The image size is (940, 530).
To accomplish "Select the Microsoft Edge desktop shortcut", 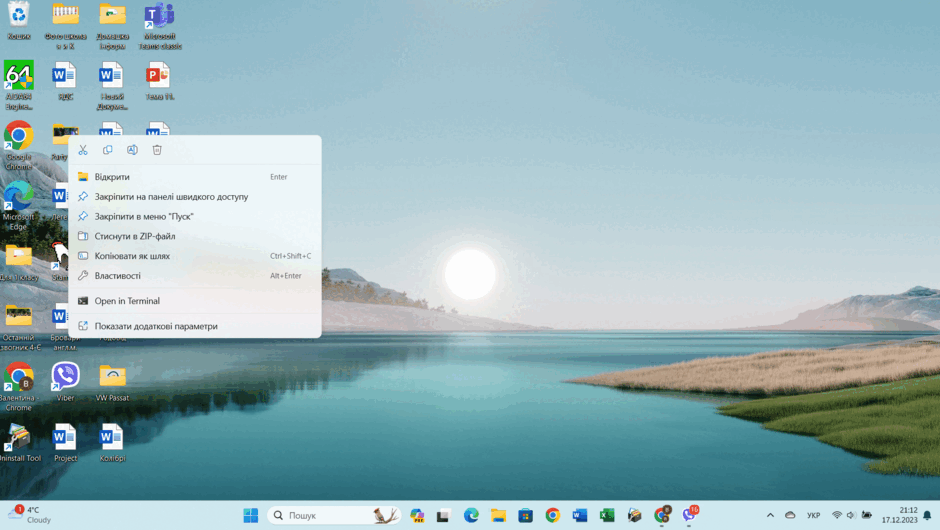I will click(19, 206).
